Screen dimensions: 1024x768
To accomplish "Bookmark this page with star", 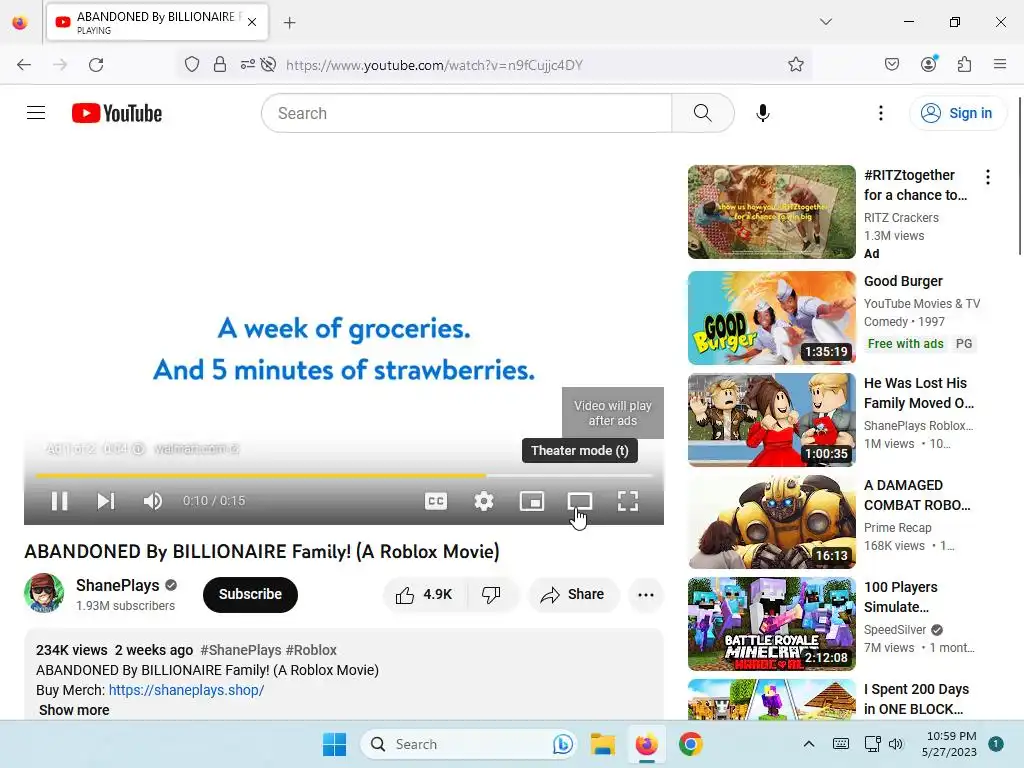I will [x=795, y=65].
